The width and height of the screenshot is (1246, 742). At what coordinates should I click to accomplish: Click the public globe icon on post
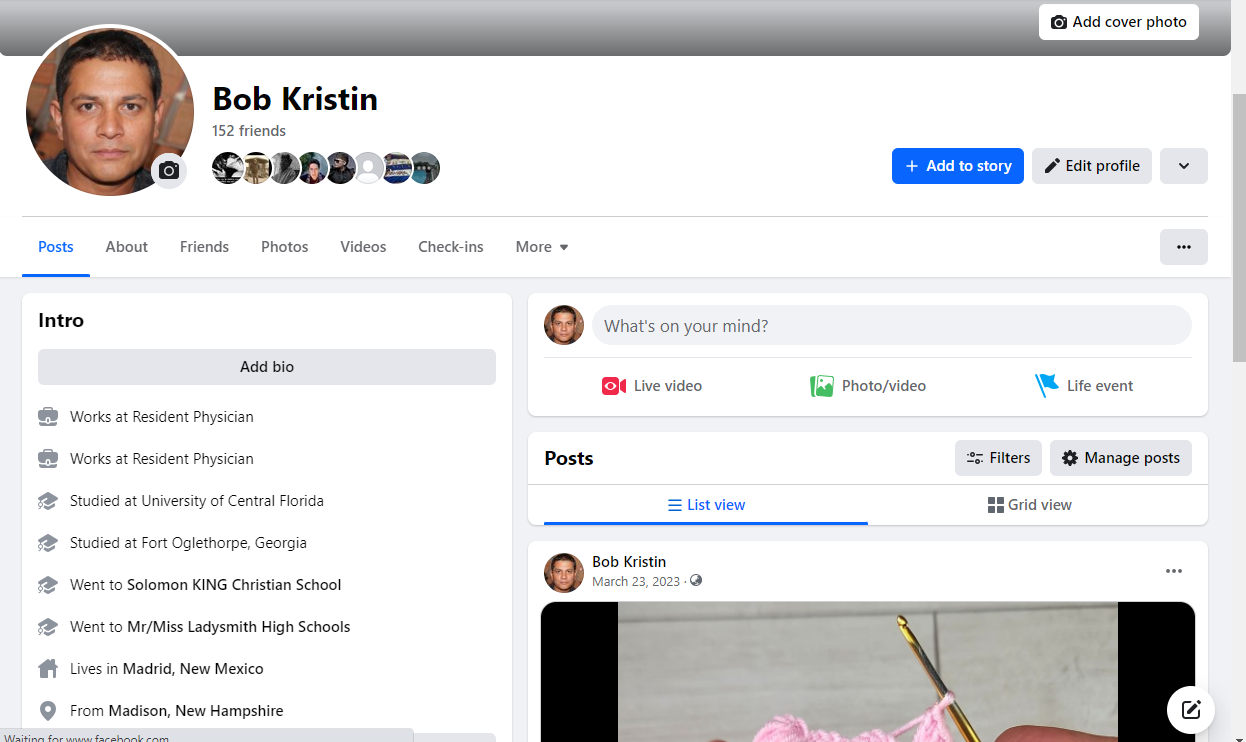coord(696,580)
